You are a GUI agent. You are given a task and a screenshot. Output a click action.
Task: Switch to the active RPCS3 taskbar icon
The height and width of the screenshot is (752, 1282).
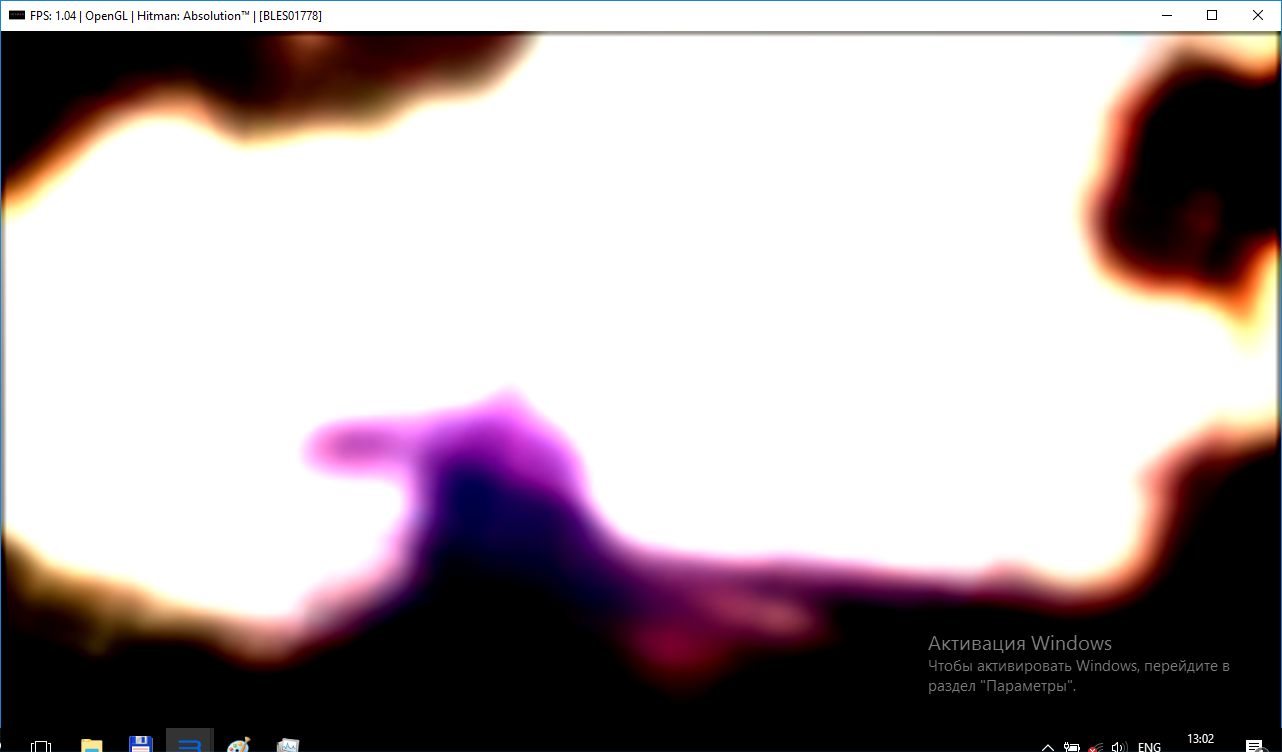pos(190,742)
